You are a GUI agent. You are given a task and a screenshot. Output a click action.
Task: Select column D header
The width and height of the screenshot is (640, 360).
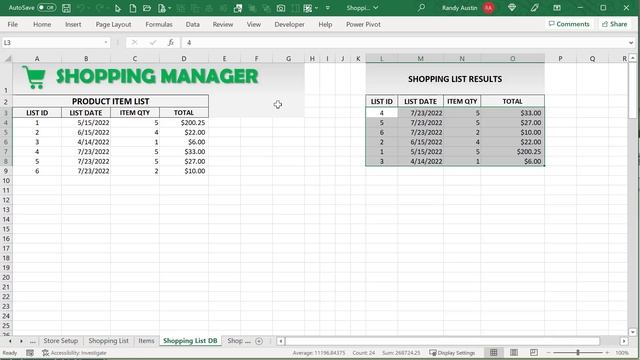pos(184,59)
